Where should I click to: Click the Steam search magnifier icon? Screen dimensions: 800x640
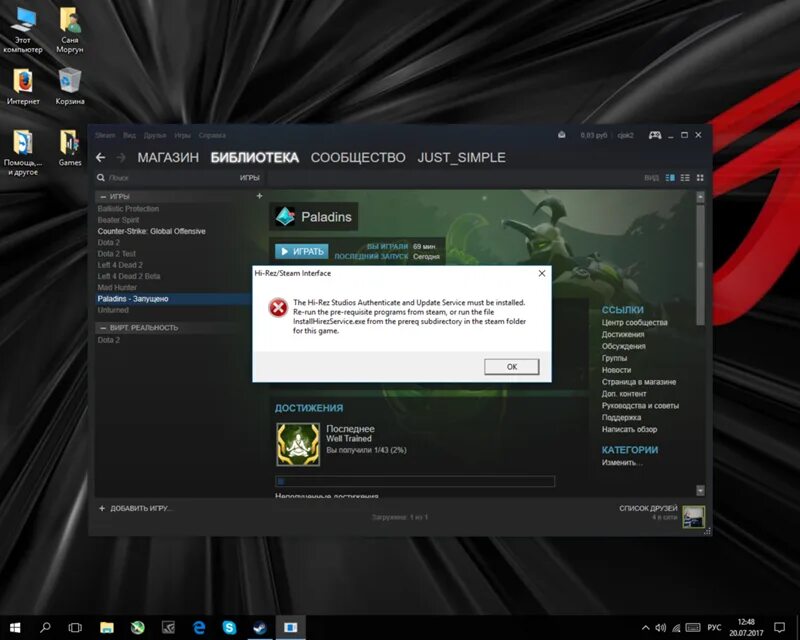coord(101,178)
